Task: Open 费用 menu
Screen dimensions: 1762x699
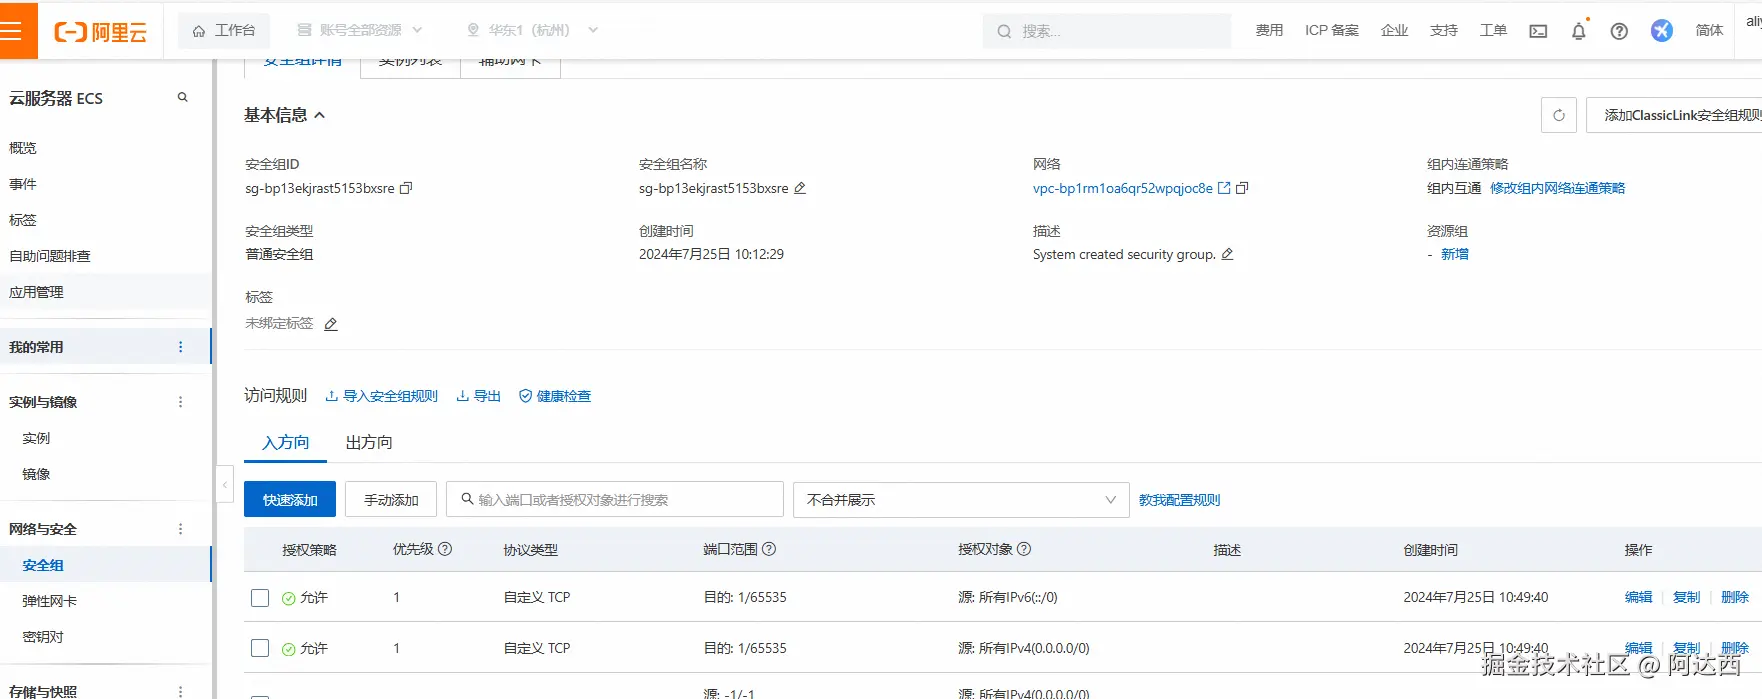Action: (1269, 30)
